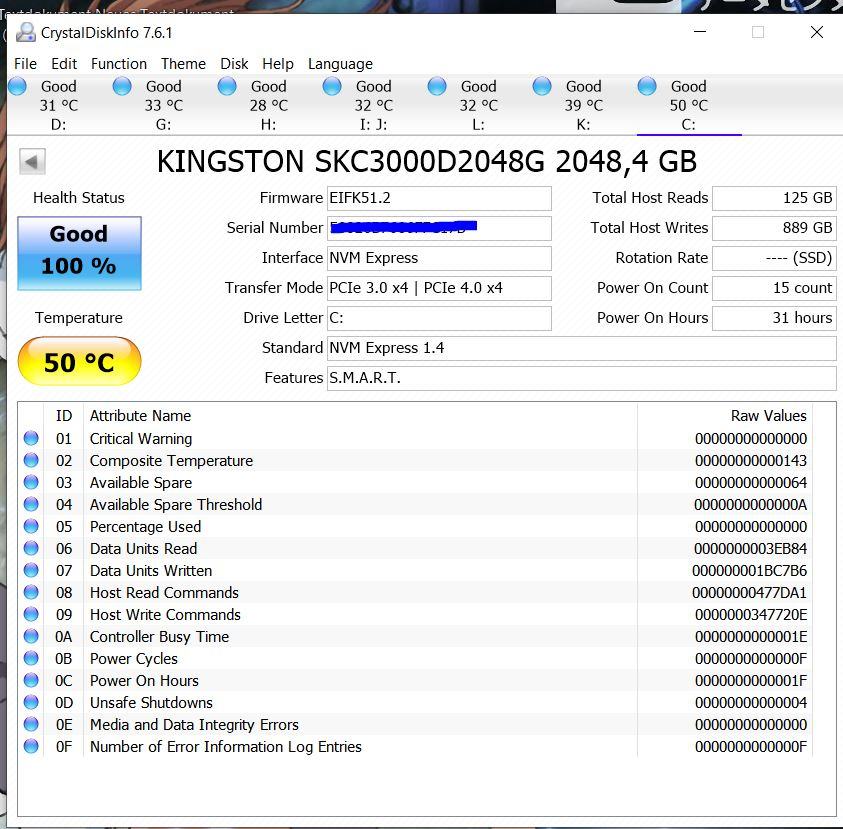Click Power On Hours value 31 hours
This screenshot has width=843, height=829.
tap(774, 318)
